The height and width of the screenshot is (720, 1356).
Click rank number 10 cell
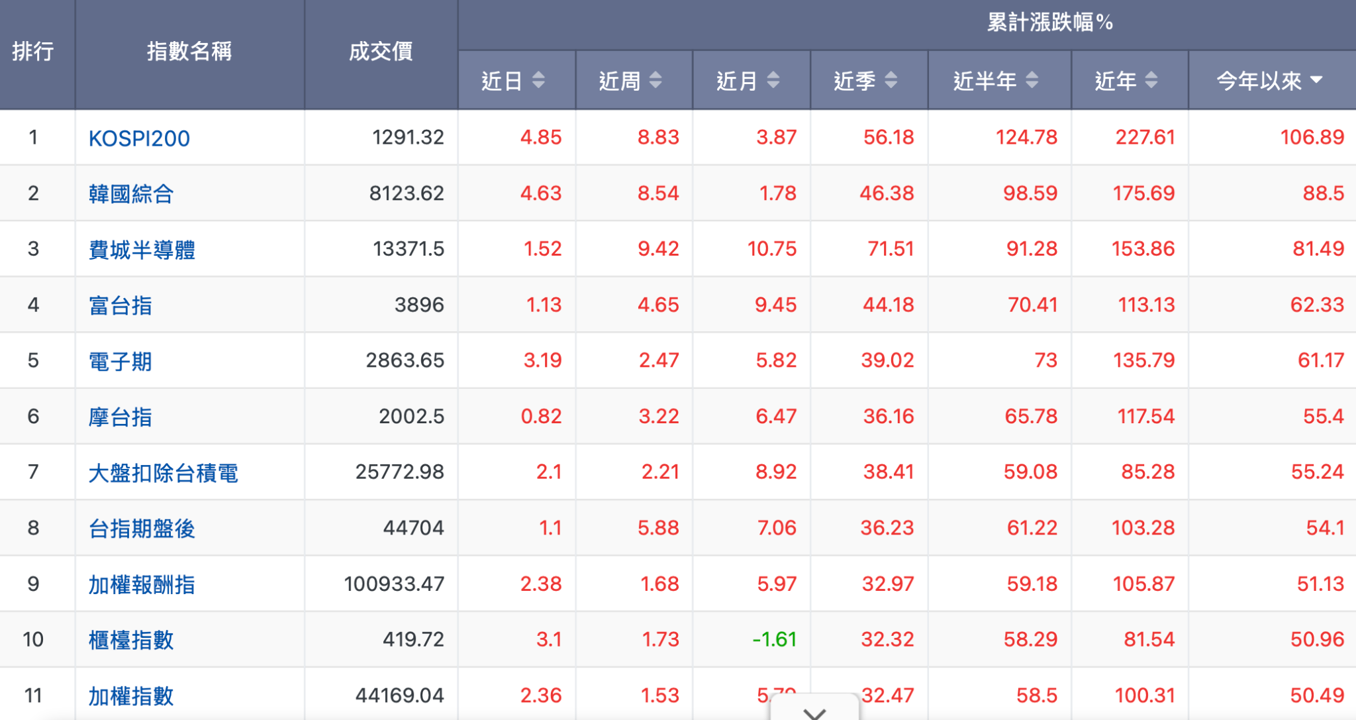[33, 640]
